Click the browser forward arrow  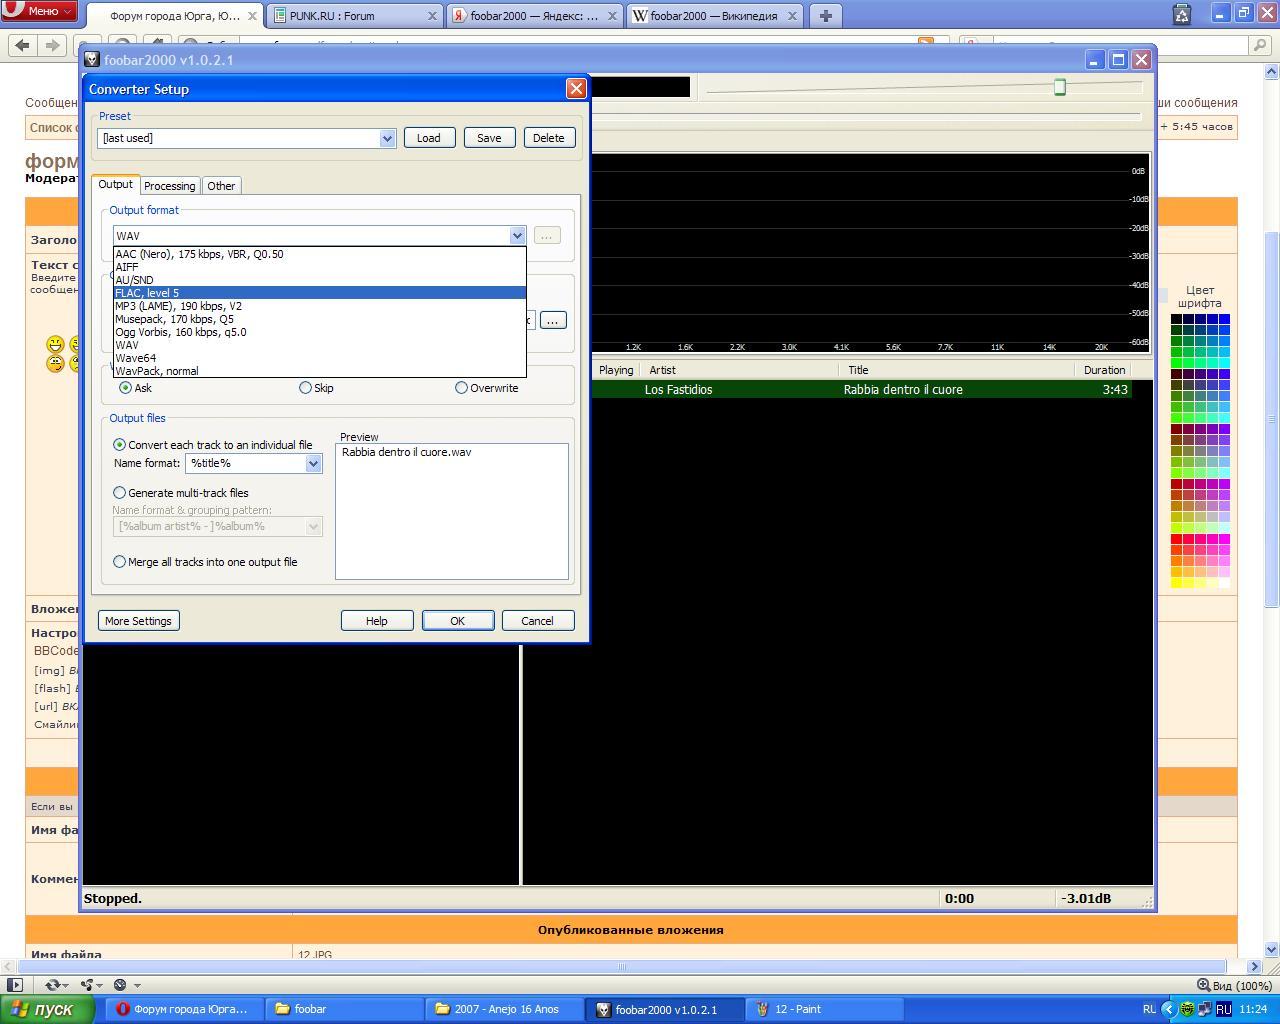pyautogui.click(x=52, y=45)
